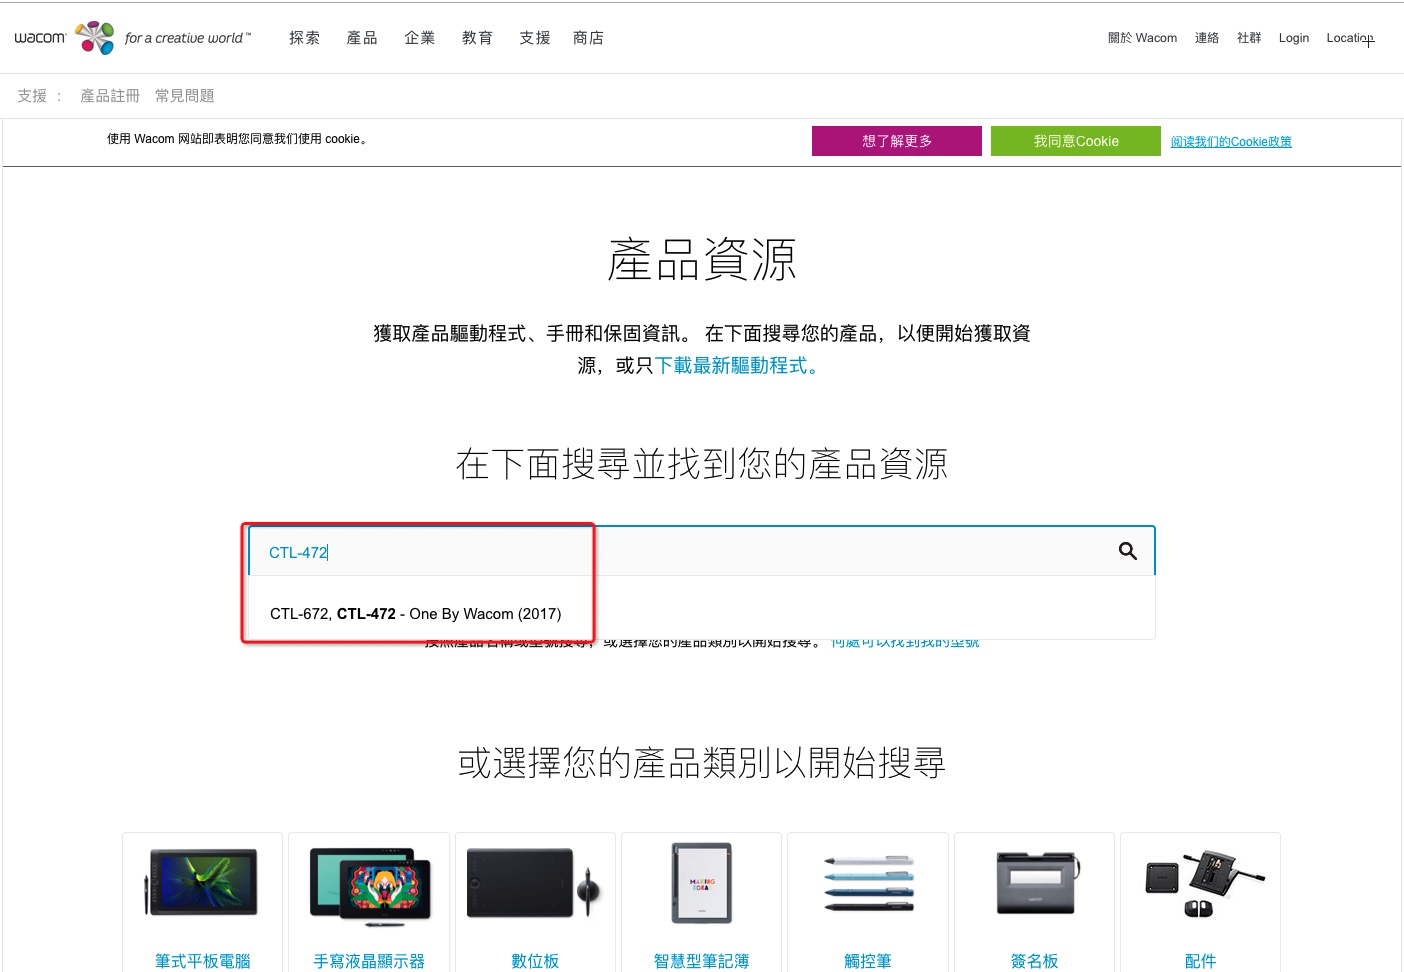The image size is (1404, 972).
Task: Open the 數位板 category label link
Action: pos(535,961)
